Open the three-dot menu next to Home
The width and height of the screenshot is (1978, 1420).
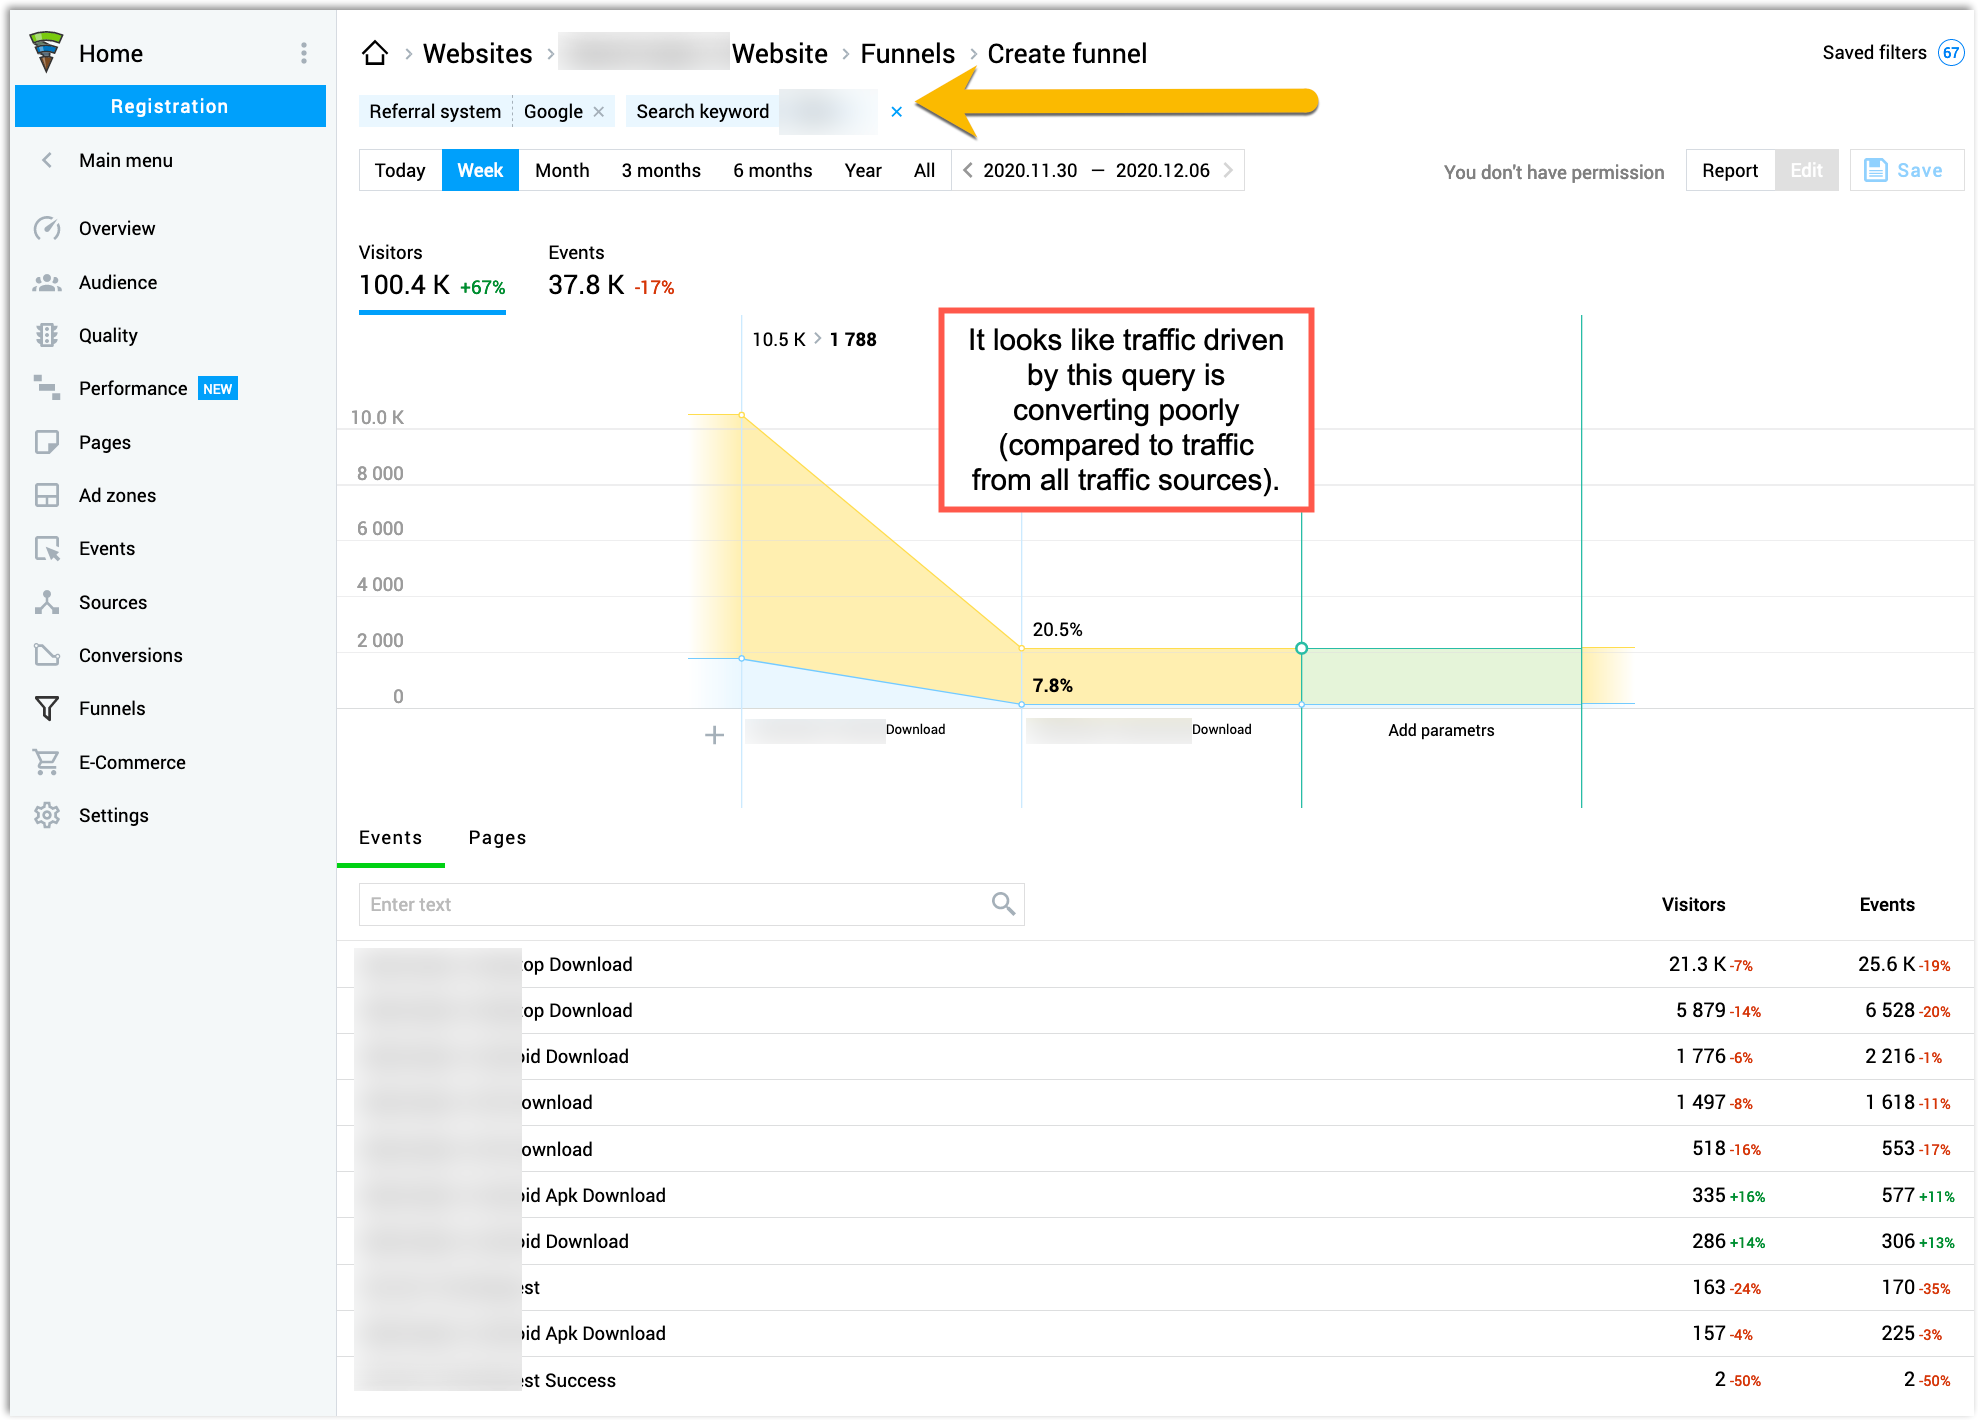[304, 53]
